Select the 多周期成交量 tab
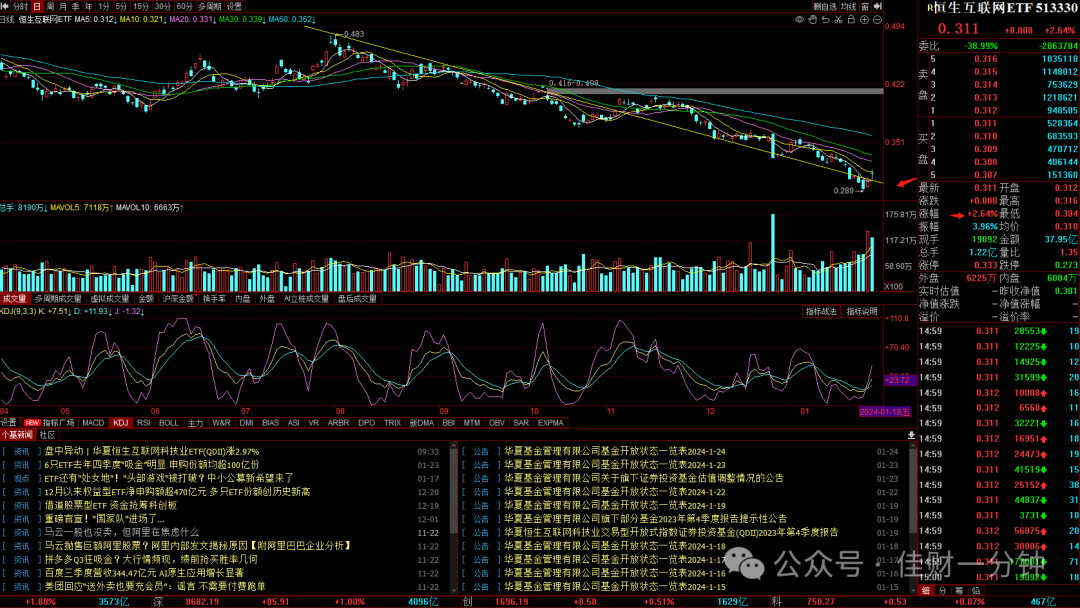 59,299
